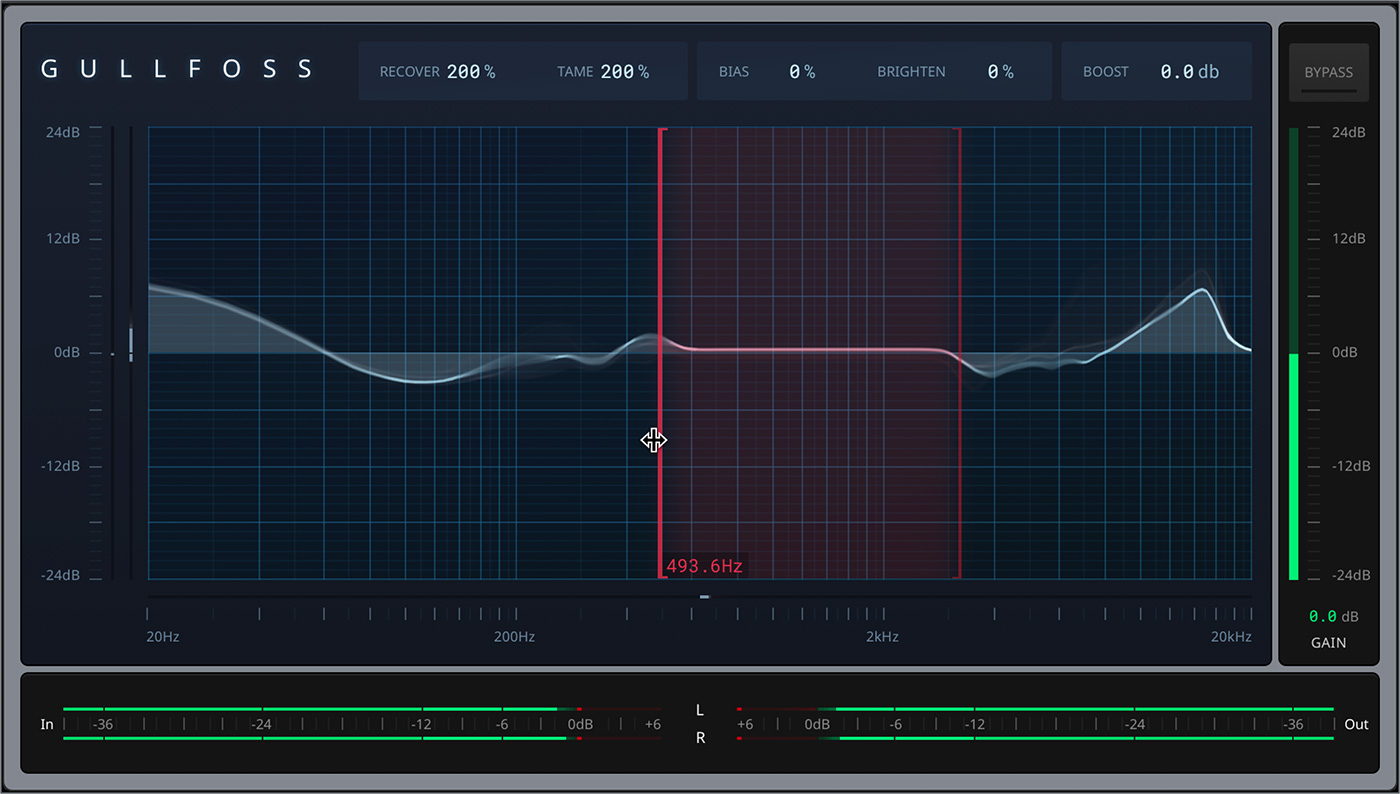Click the 20kHz axis label
This screenshot has width=1400, height=794.
click(x=1231, y=637)
